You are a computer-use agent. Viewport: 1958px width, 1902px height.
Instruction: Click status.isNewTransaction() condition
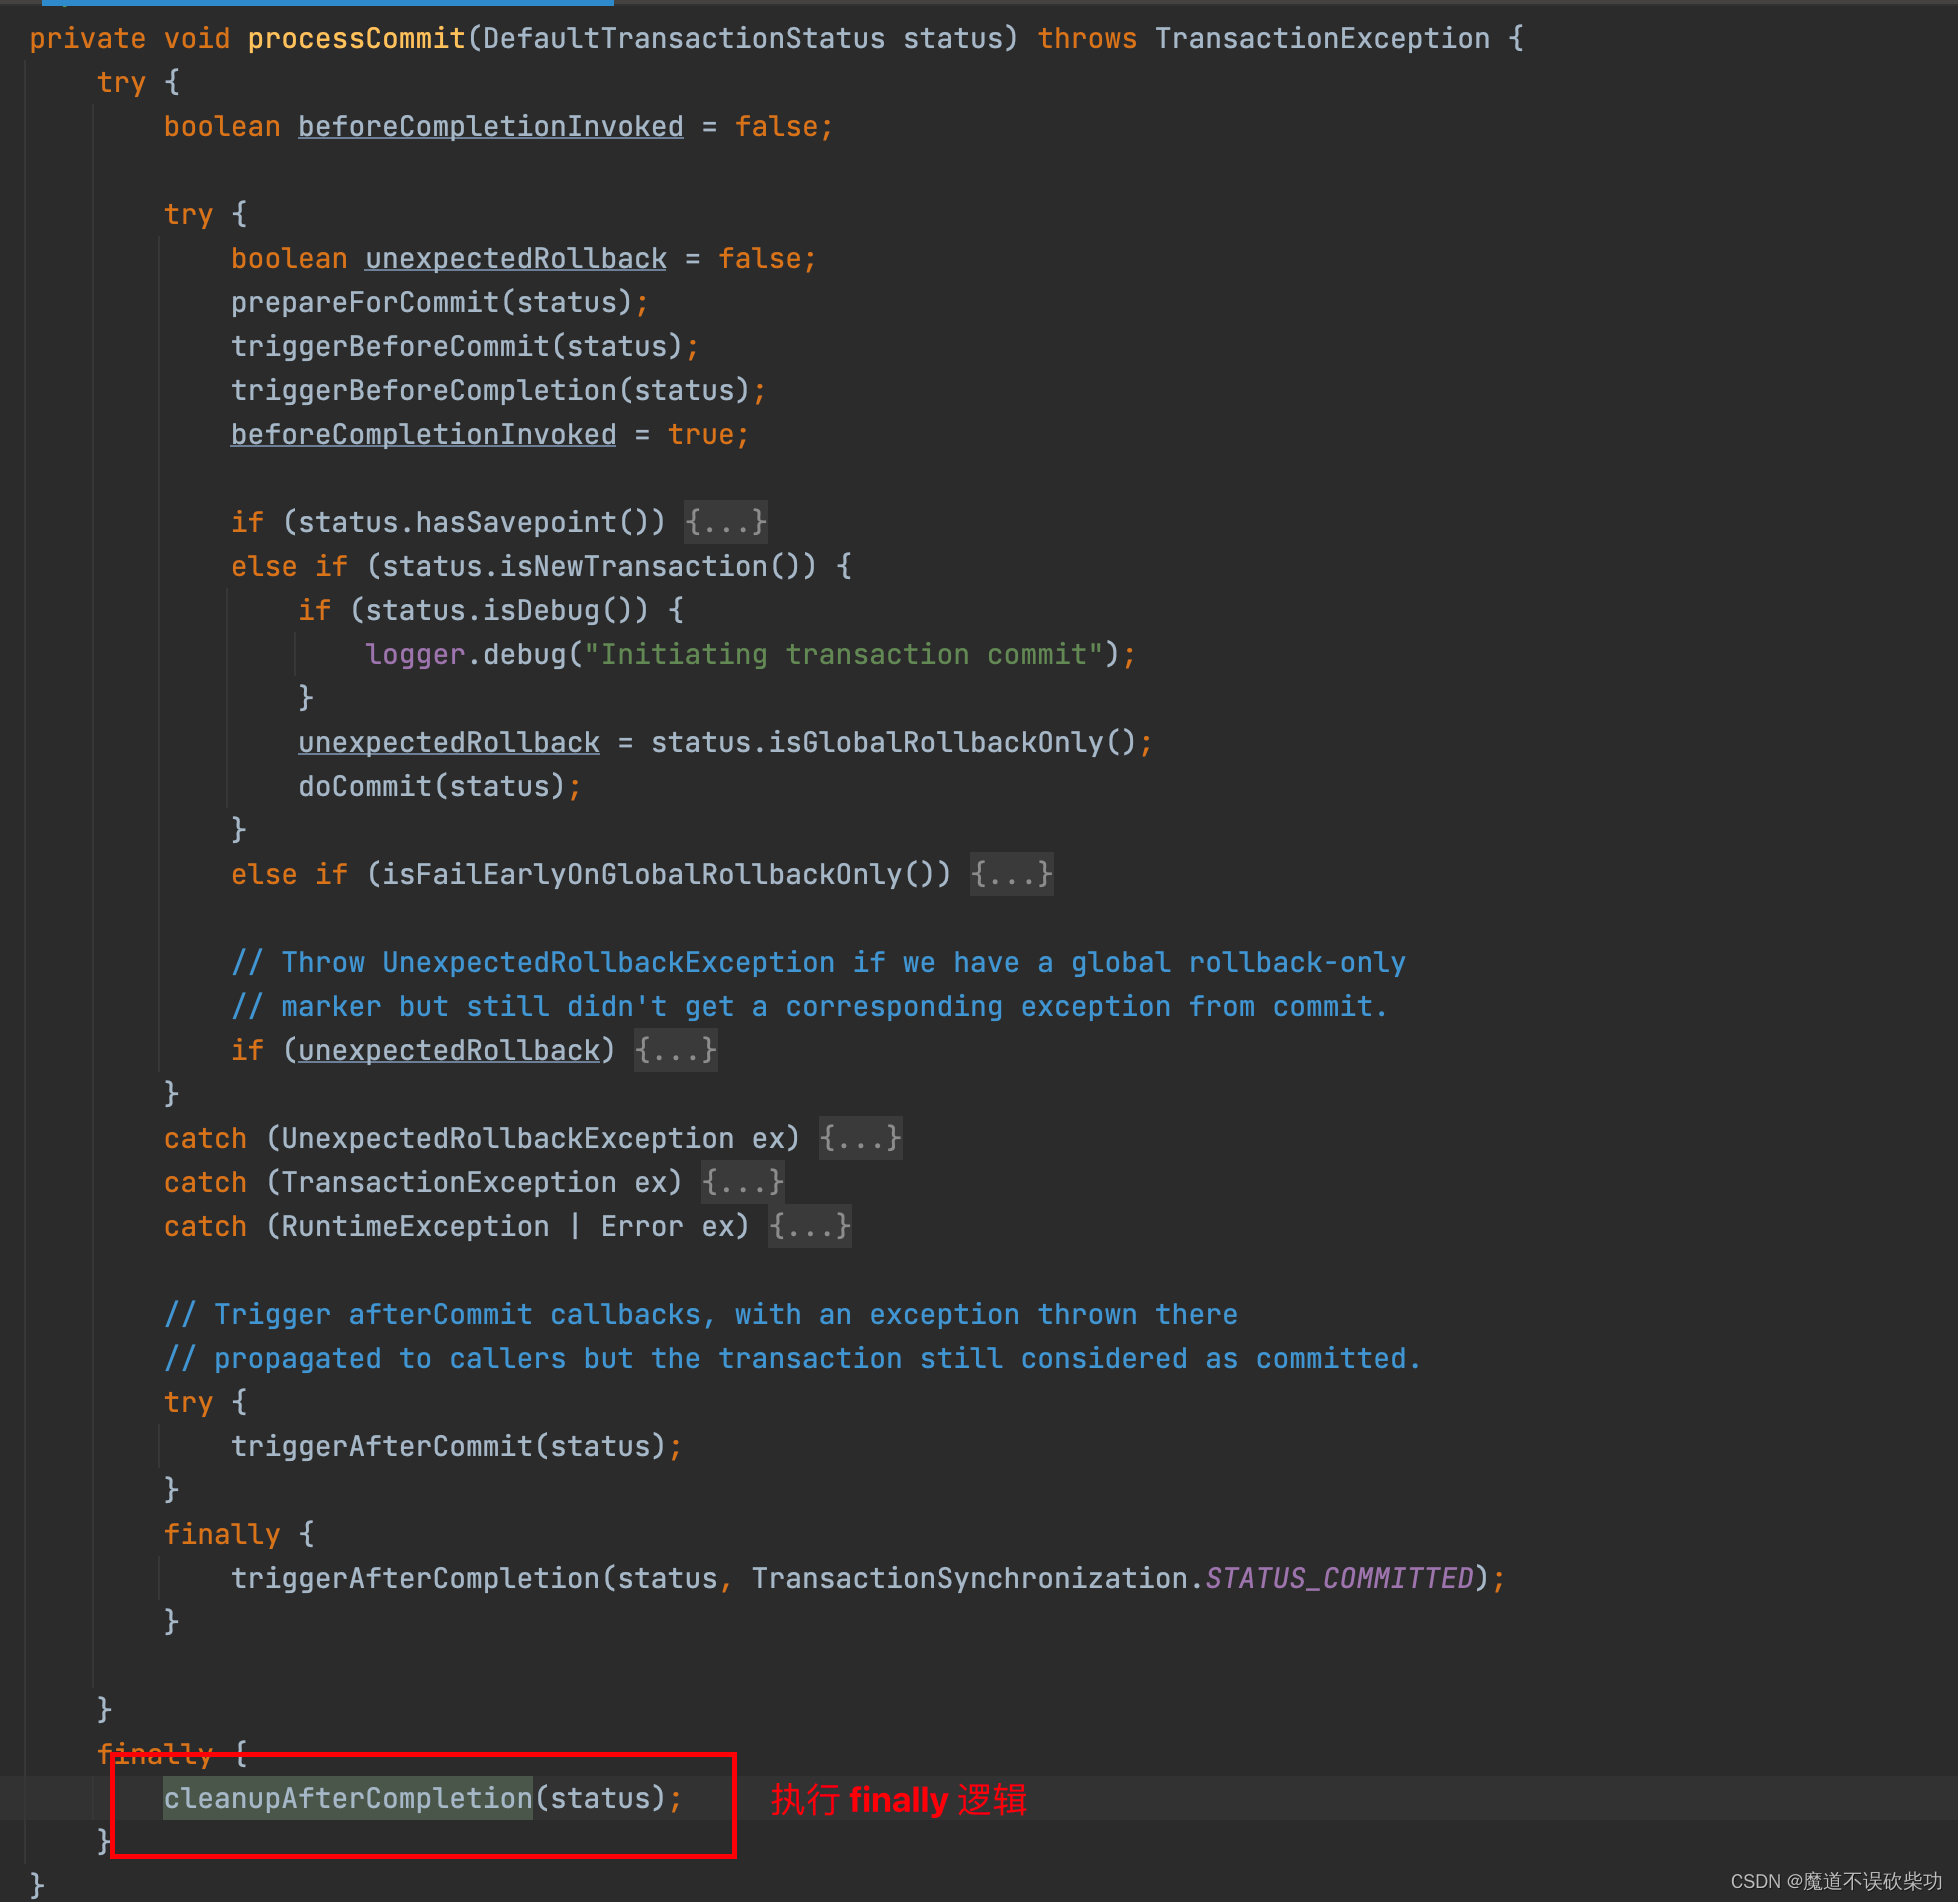590,566
